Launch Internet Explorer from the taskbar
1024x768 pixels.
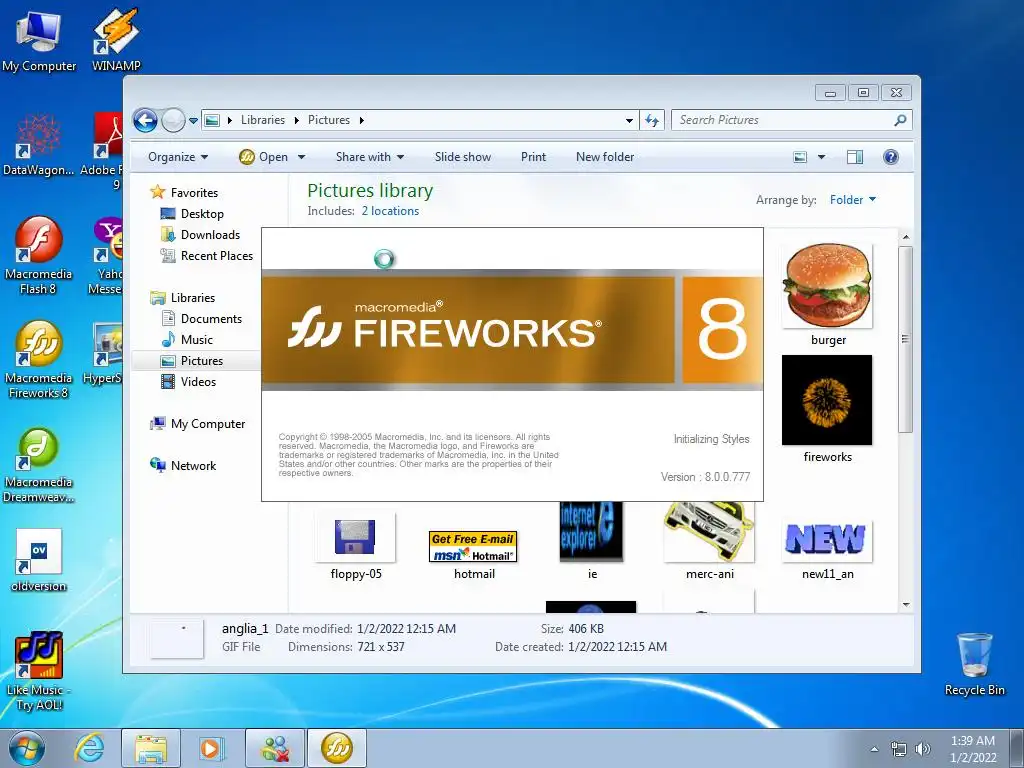pos(89,748)
